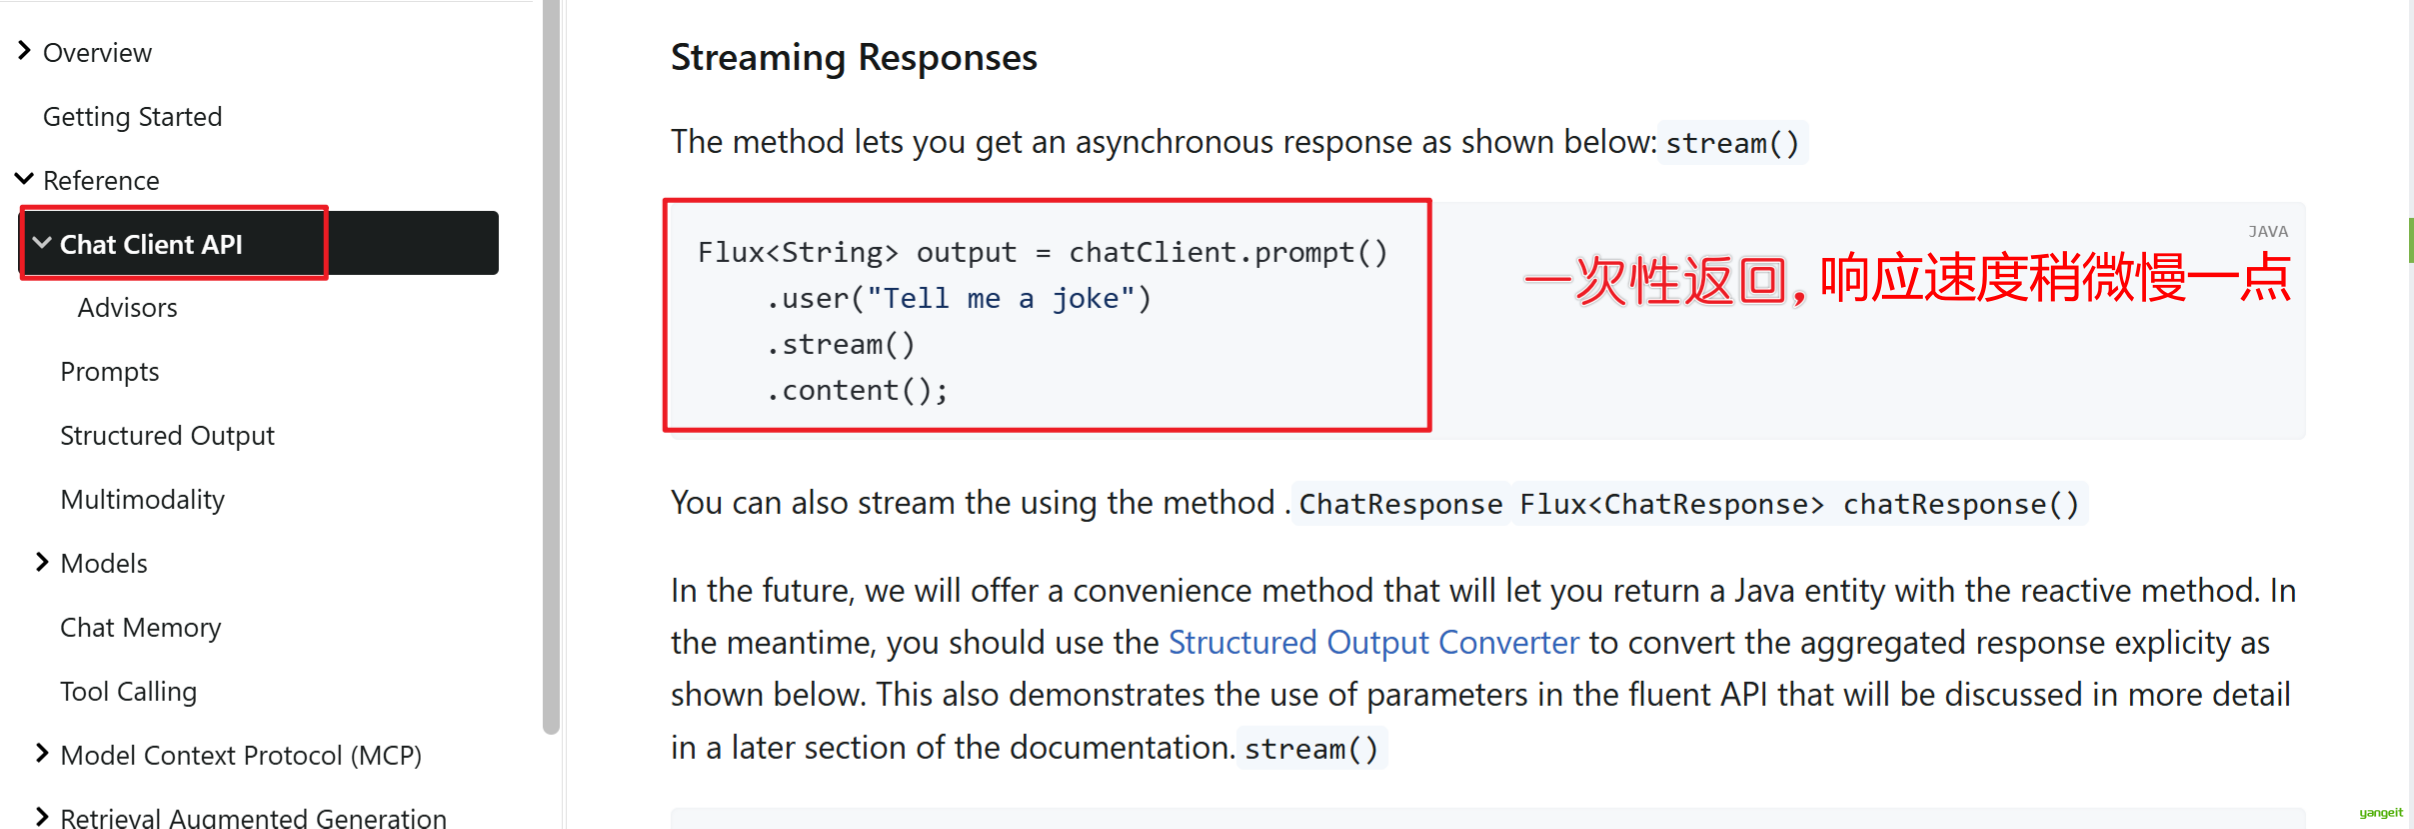Open the Getting Started page
Screen dimensions: 2414x829
(x=132, y=116)
